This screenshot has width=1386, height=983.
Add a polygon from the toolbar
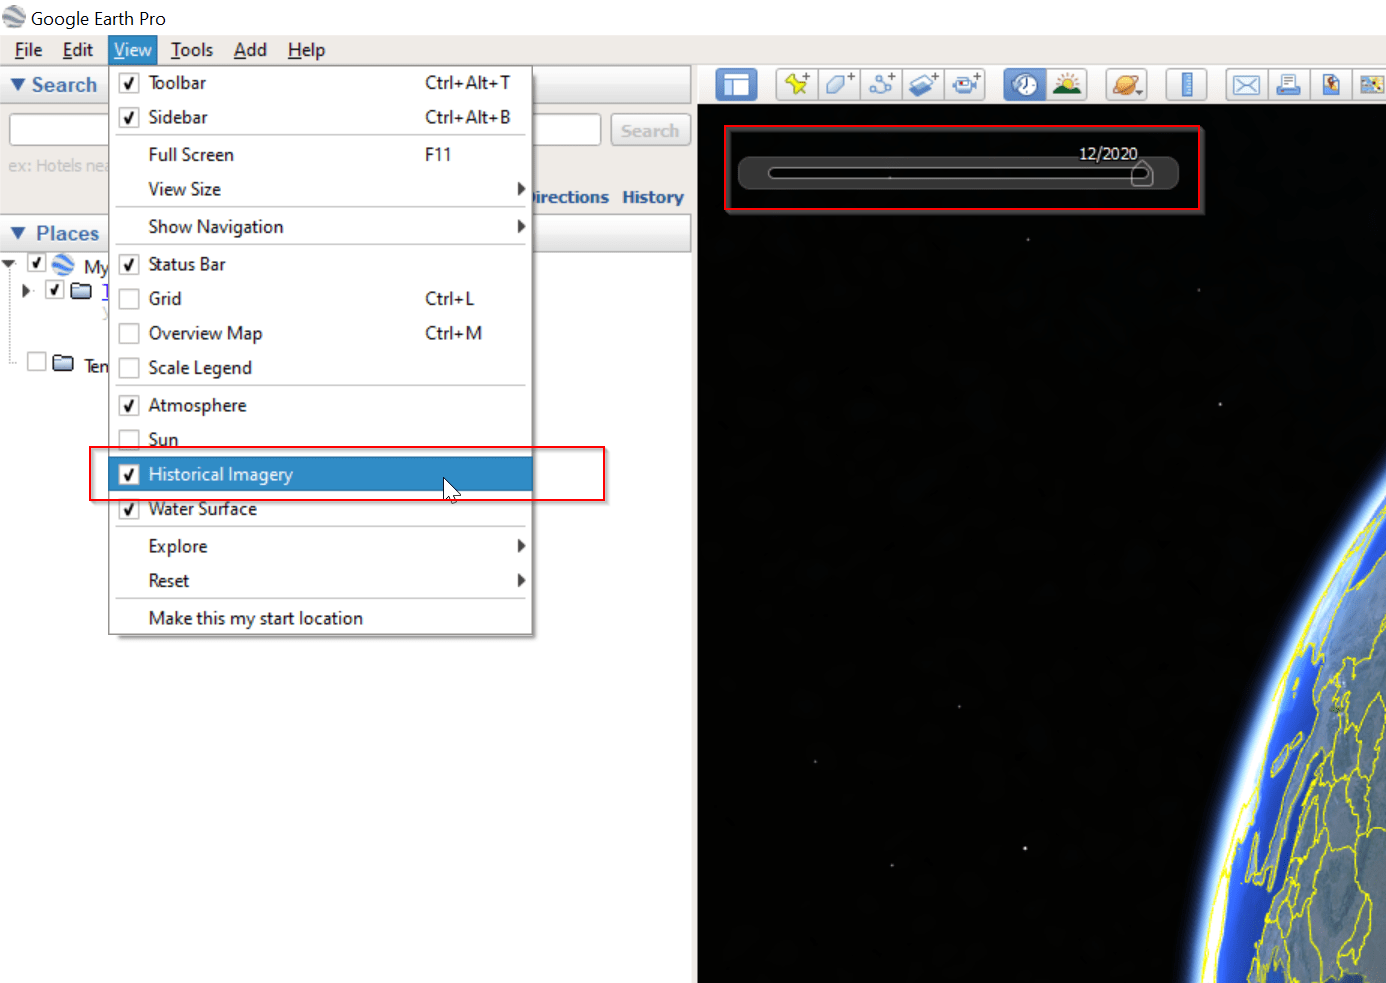(x=839, y=85)
